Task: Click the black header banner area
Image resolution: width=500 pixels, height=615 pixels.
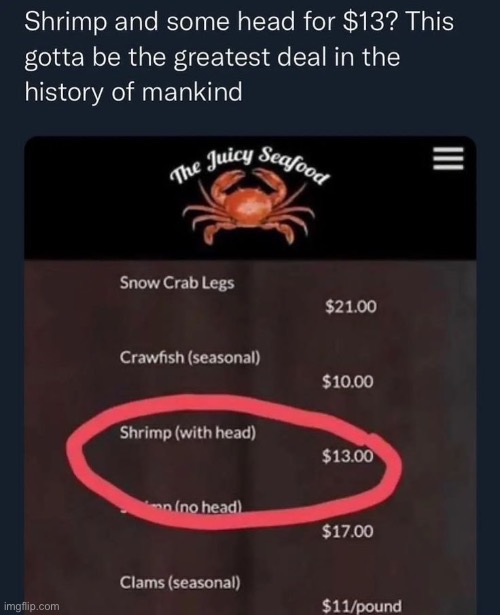Action: tap(250, 197)
